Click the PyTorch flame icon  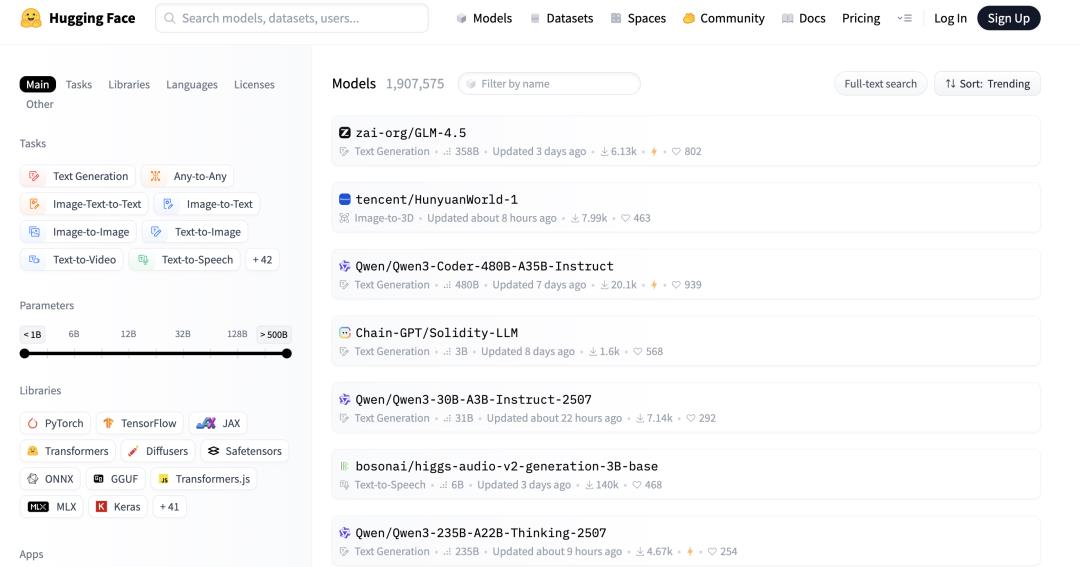coord(32,424)
